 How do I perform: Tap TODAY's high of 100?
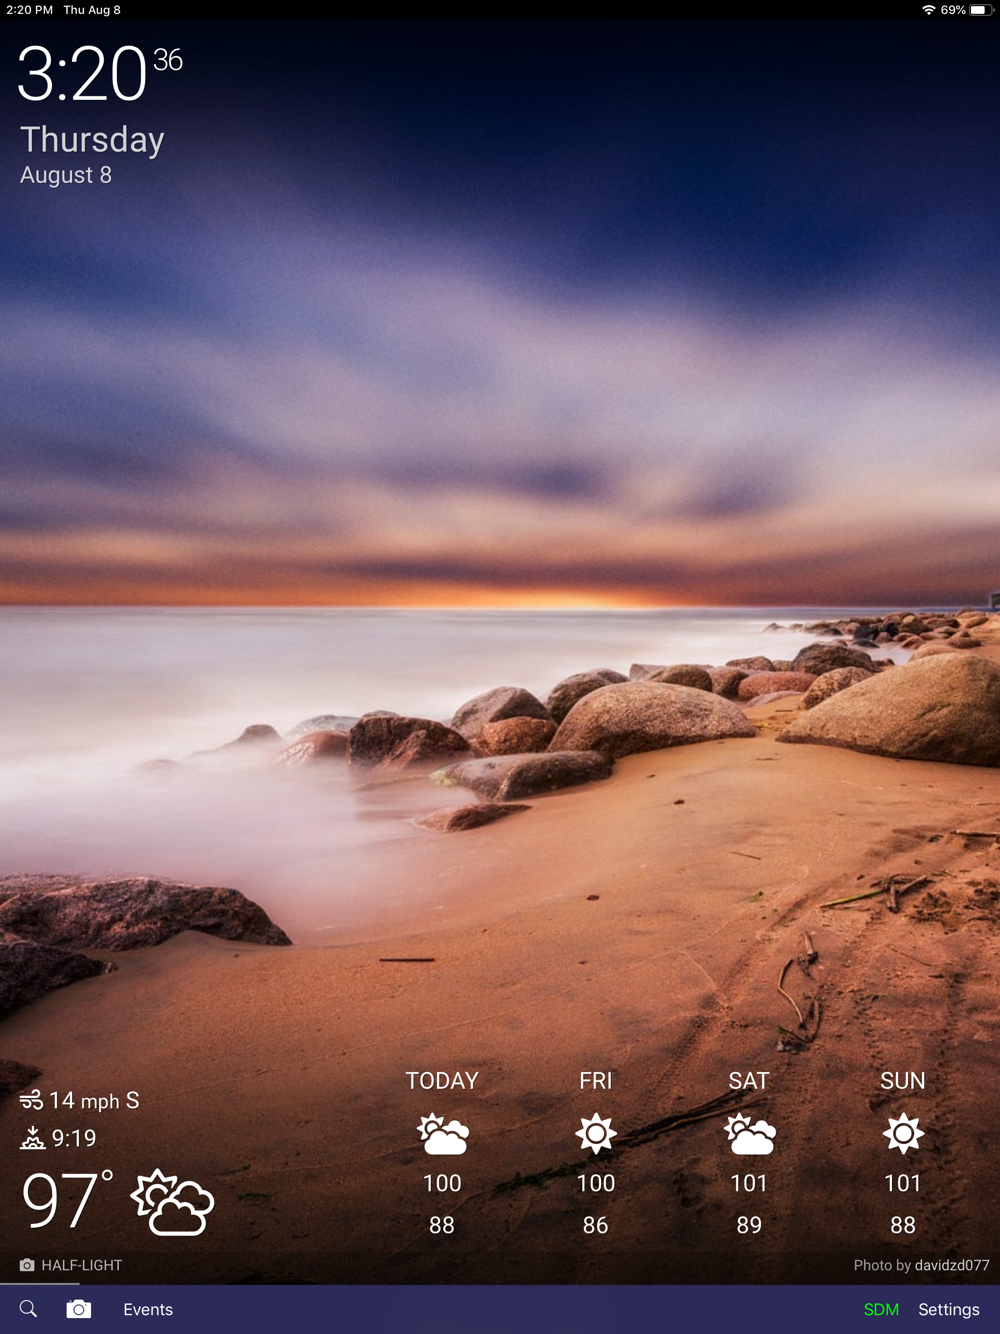coord(442,1183)
